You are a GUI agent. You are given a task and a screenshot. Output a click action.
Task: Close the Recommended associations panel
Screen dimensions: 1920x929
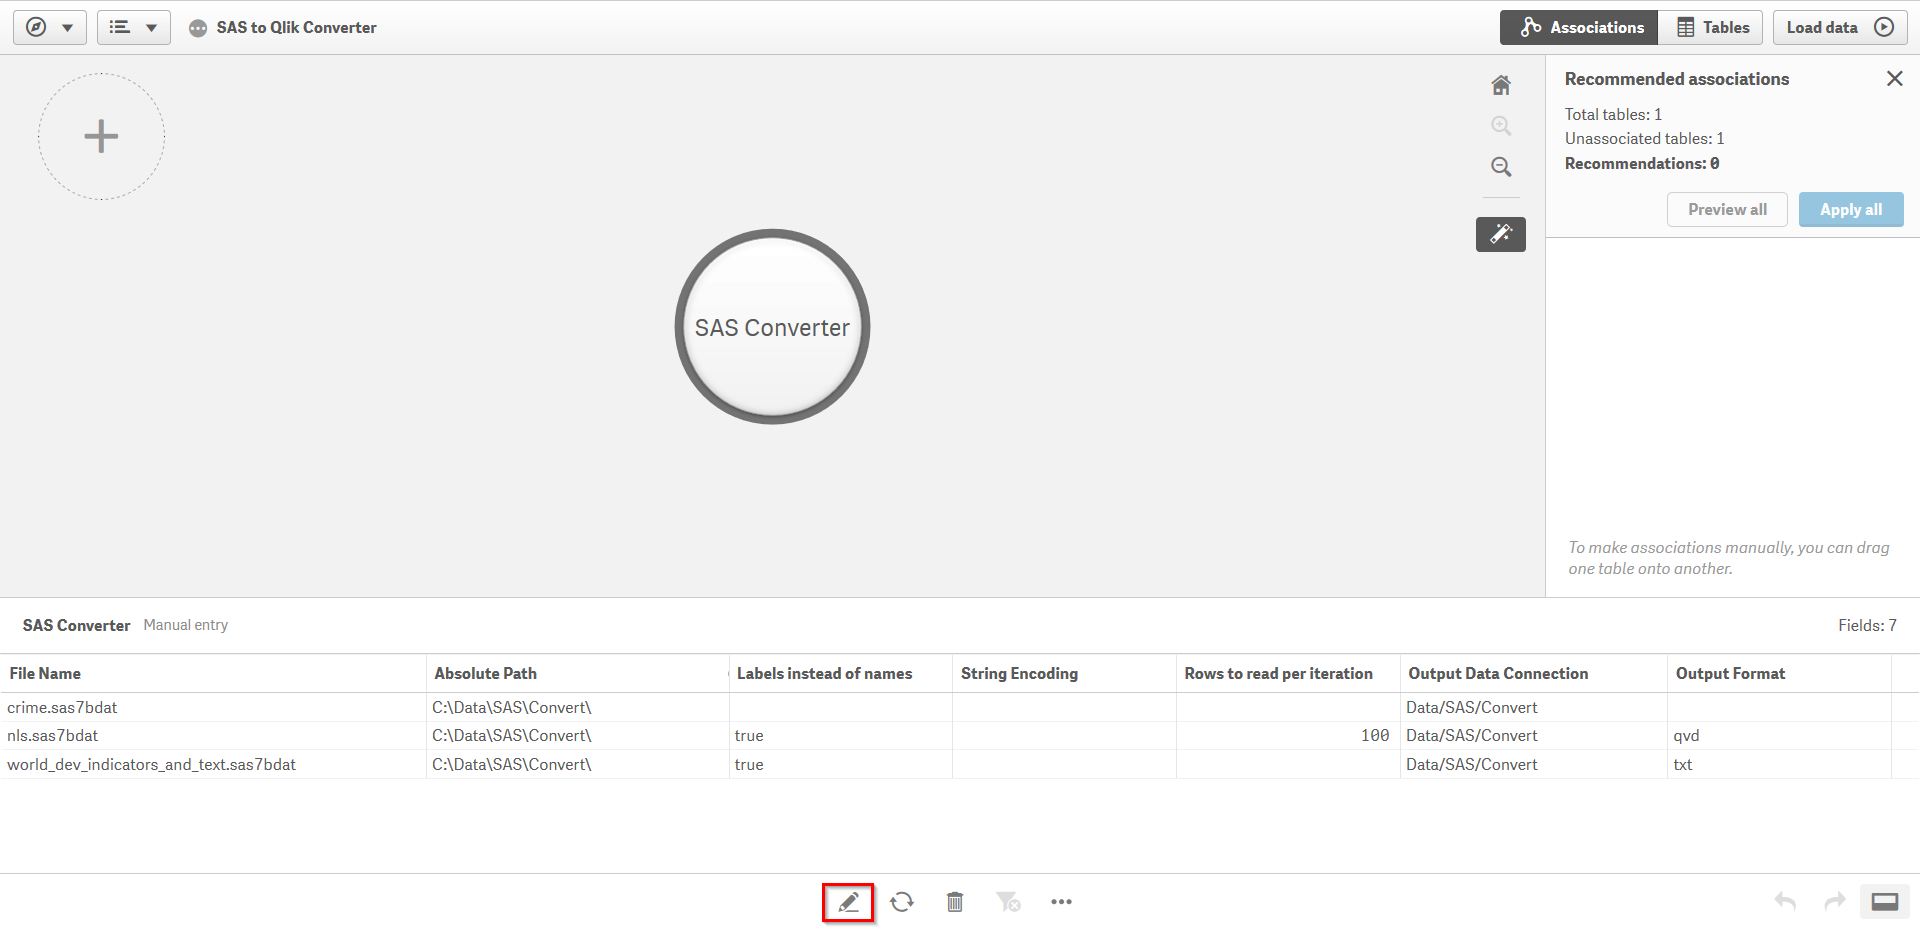tap(1894, 78)
